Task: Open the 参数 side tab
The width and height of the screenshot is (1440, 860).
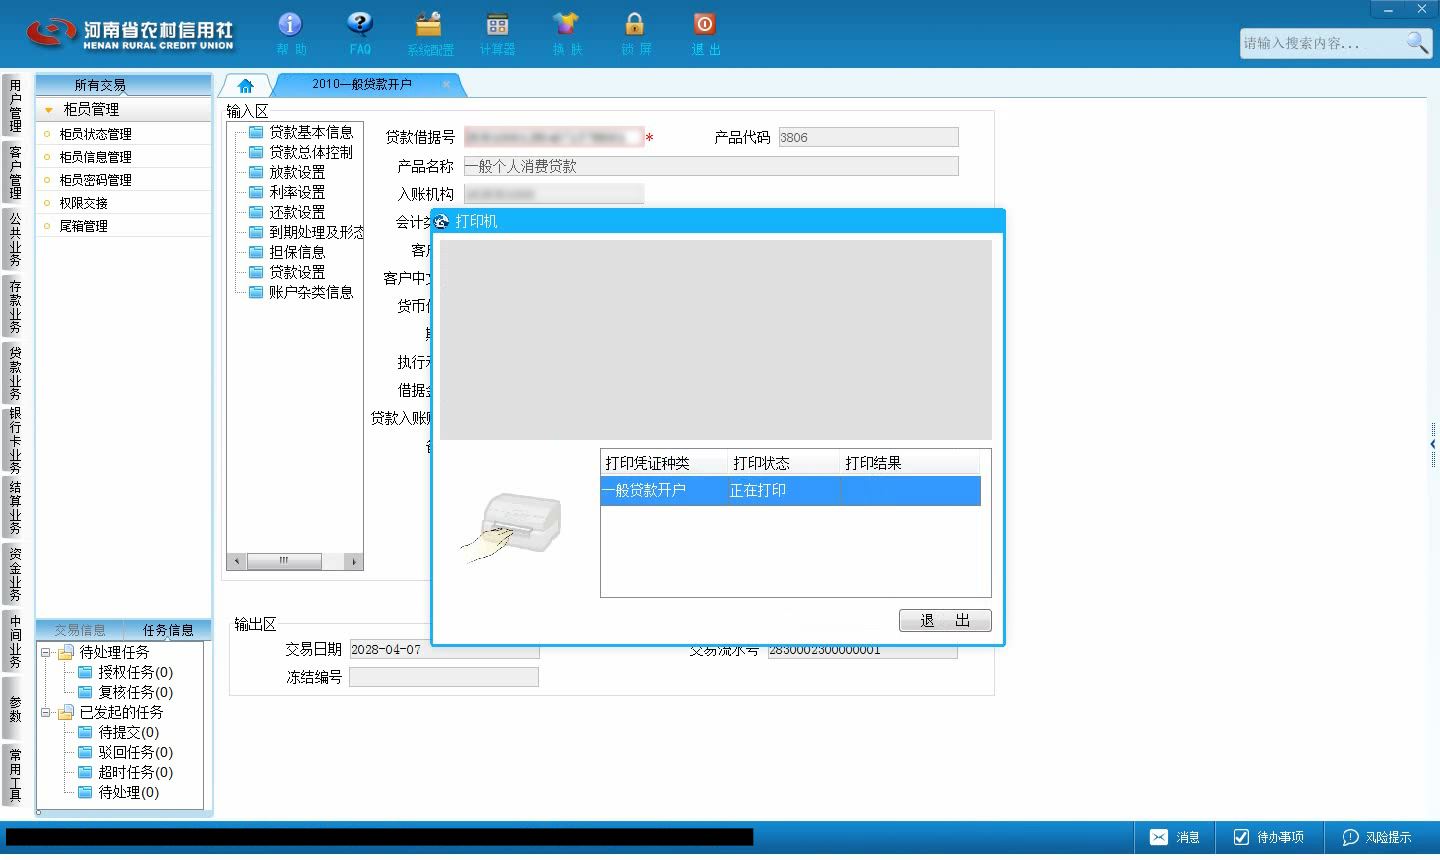Action: click(x=15, y=708)
